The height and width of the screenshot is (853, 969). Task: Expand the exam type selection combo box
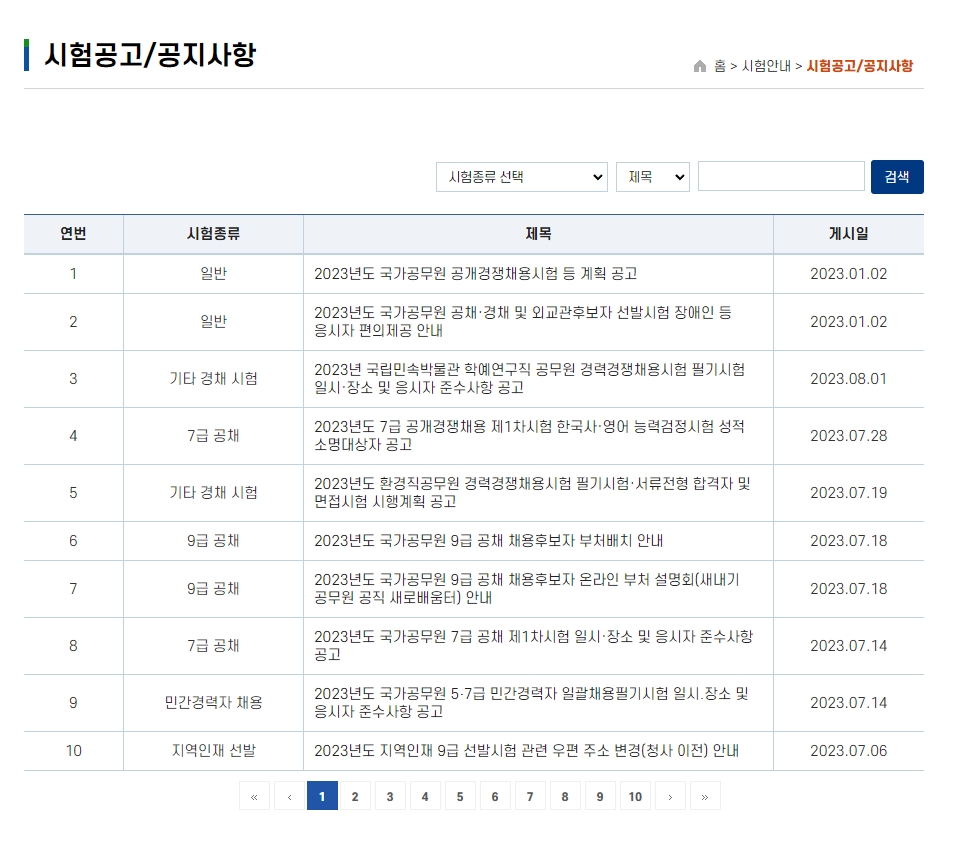click(521, 176)
